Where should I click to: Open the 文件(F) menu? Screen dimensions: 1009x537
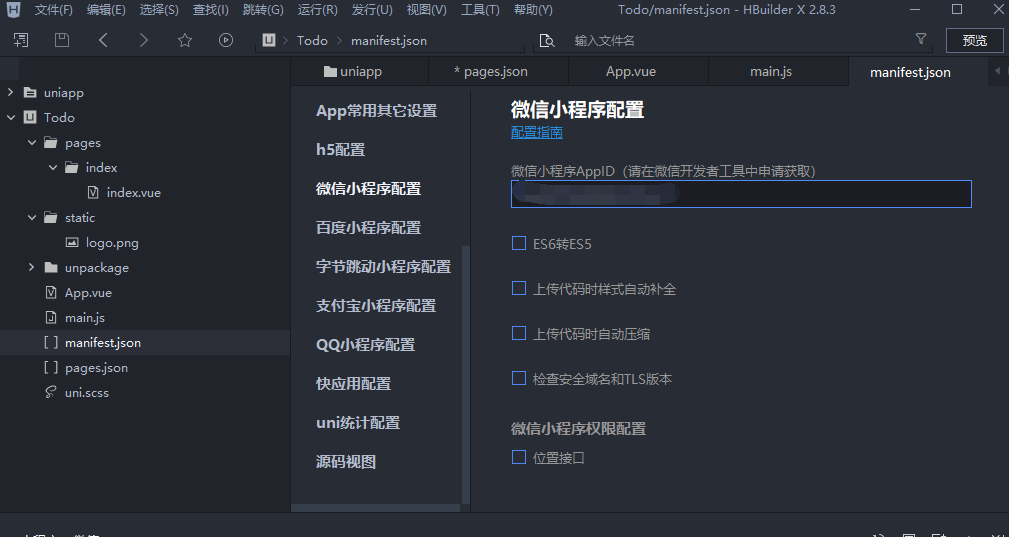(53, 10)
